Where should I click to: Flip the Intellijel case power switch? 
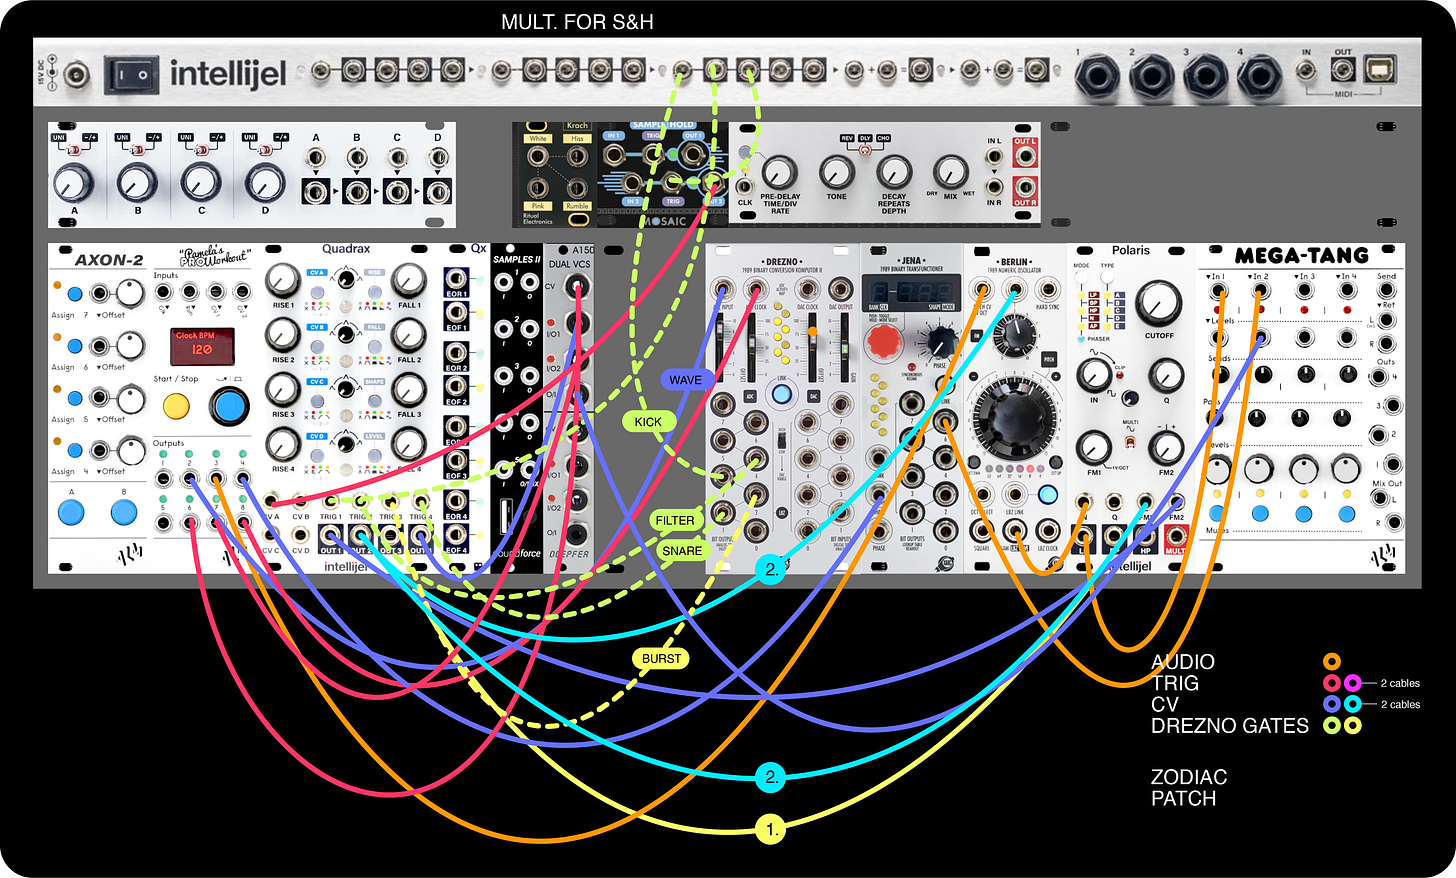132,73
